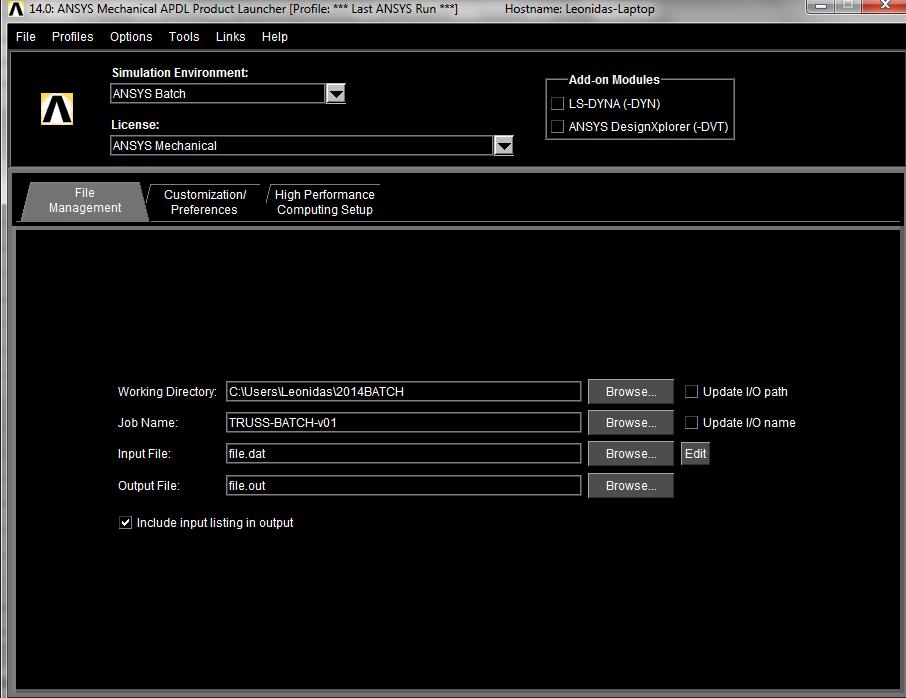Browse for the Output File
The width and height of the screenshot is (906, 698).
[x=631, y=485]
